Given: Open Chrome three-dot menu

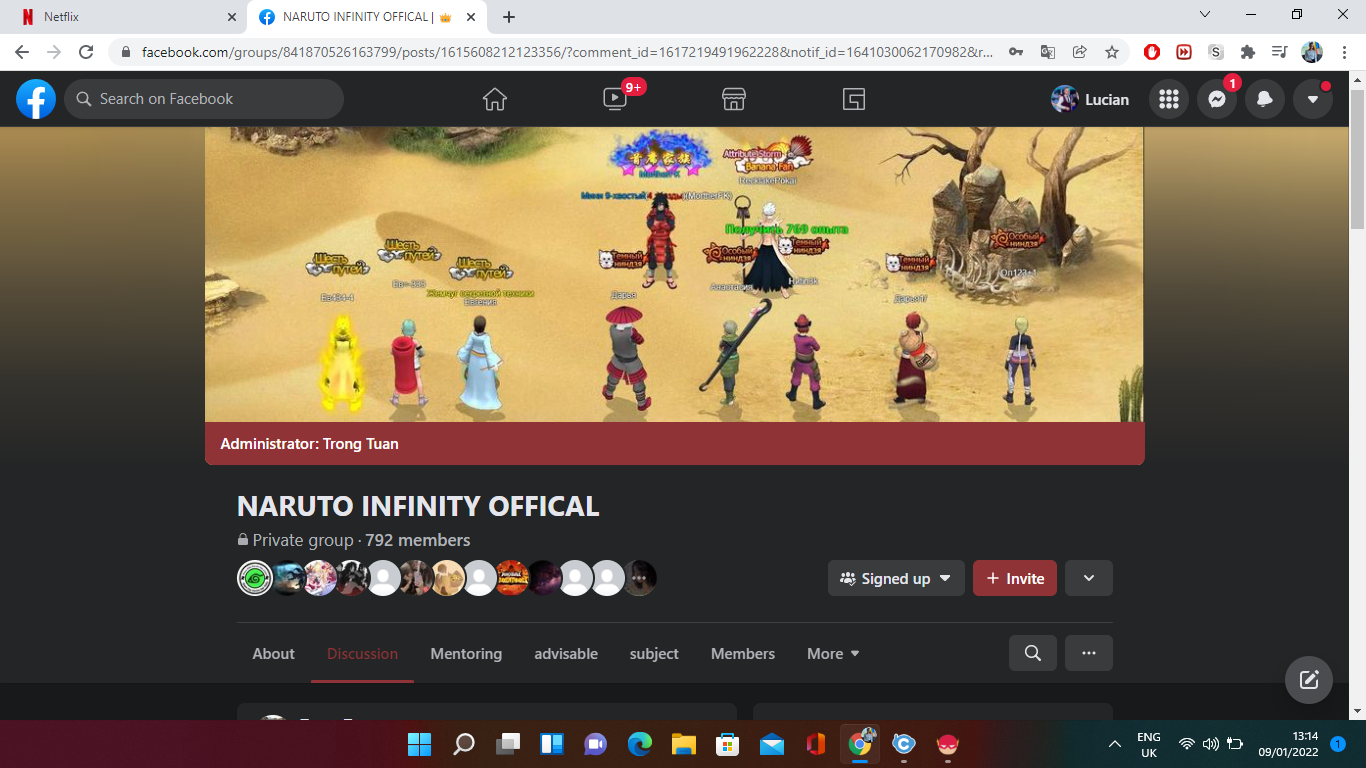Looking at the screenshot, I should (x=1343, y=52).
